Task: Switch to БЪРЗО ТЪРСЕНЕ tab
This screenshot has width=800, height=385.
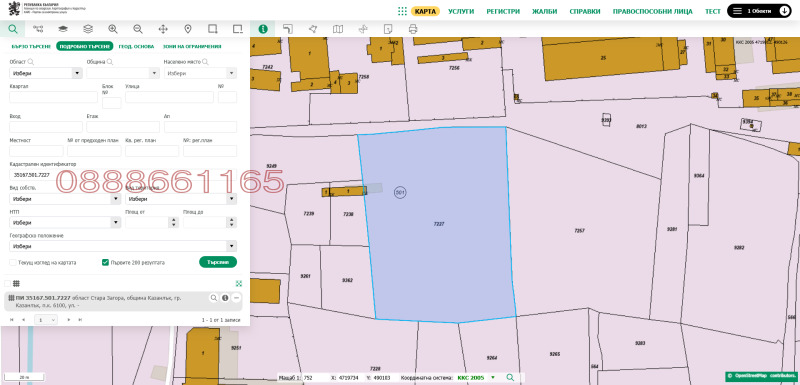Action: (31, 46)
